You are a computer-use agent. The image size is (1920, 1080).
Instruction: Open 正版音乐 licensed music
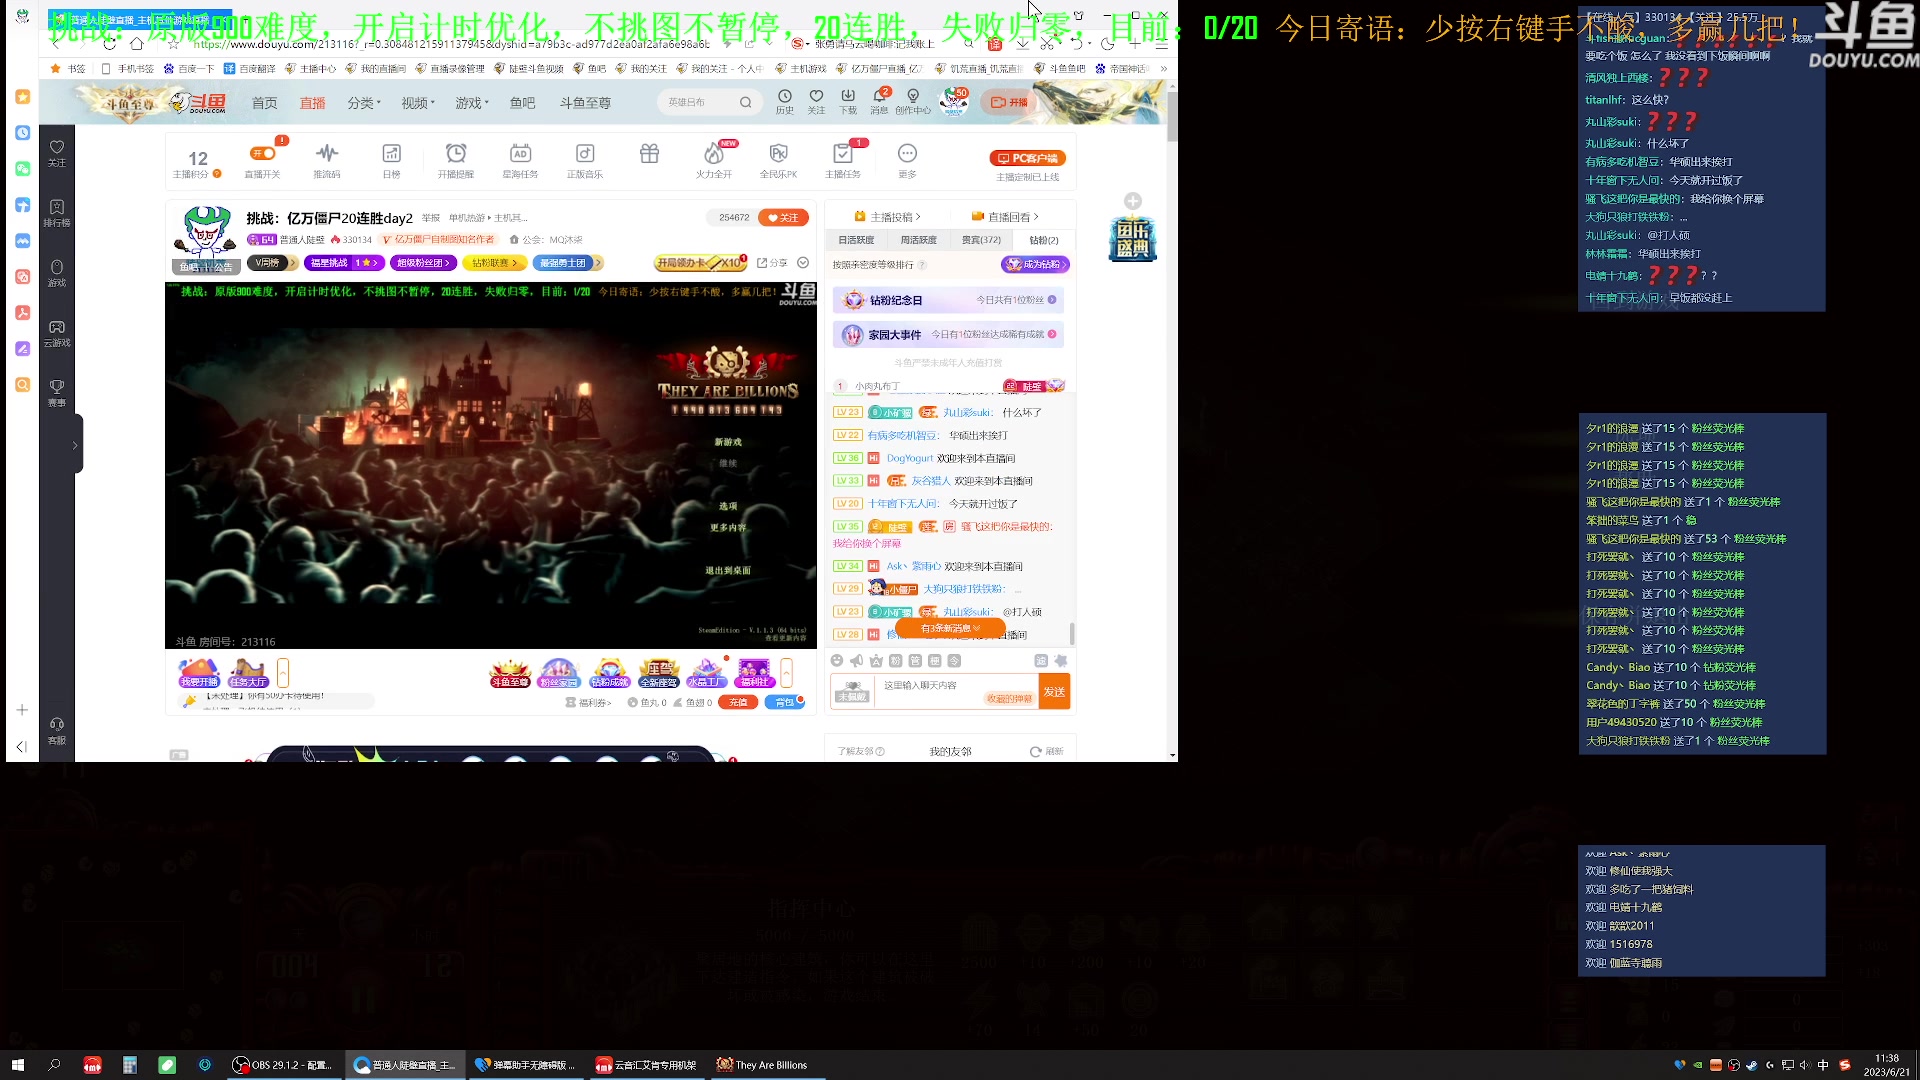(585, 160)
